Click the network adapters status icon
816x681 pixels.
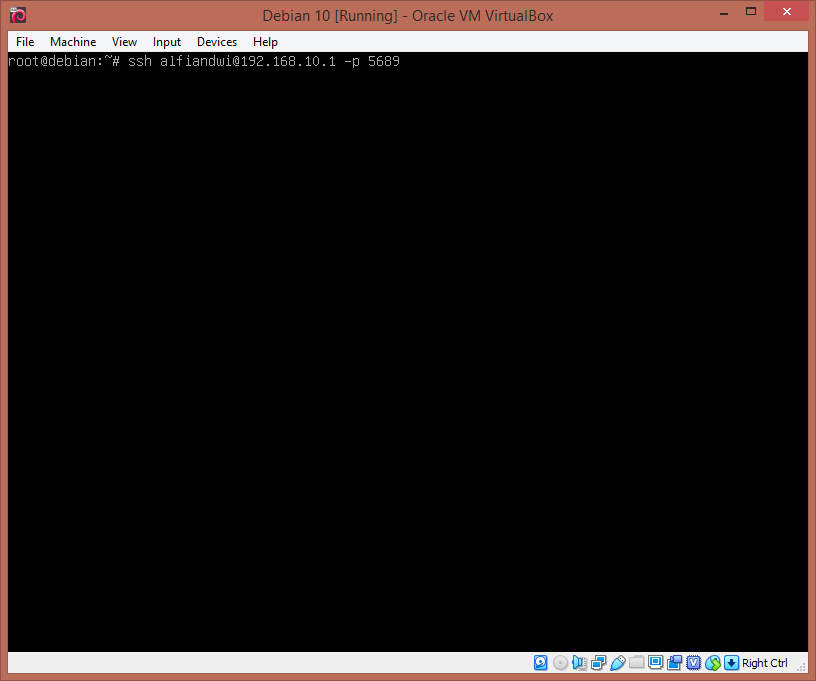(x=598, y=663)
